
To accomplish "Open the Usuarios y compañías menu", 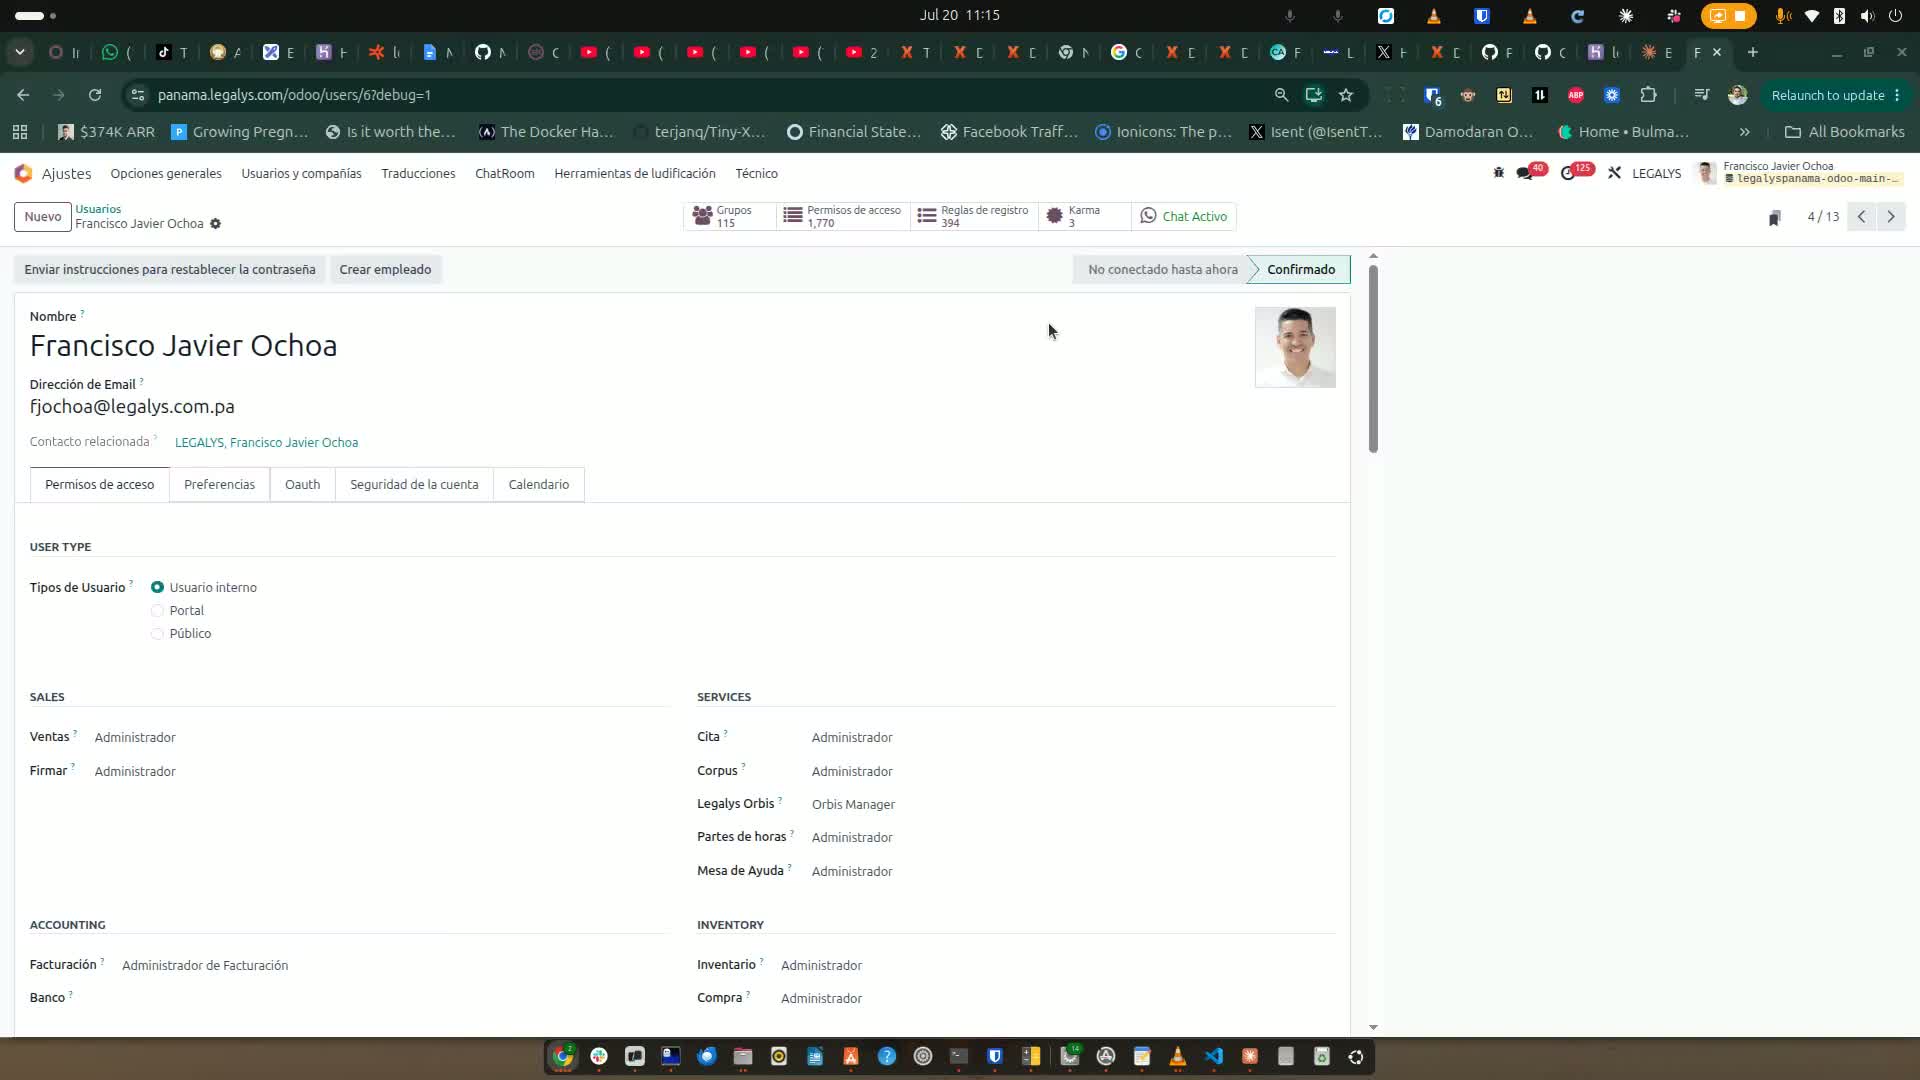I will point(301,173).
